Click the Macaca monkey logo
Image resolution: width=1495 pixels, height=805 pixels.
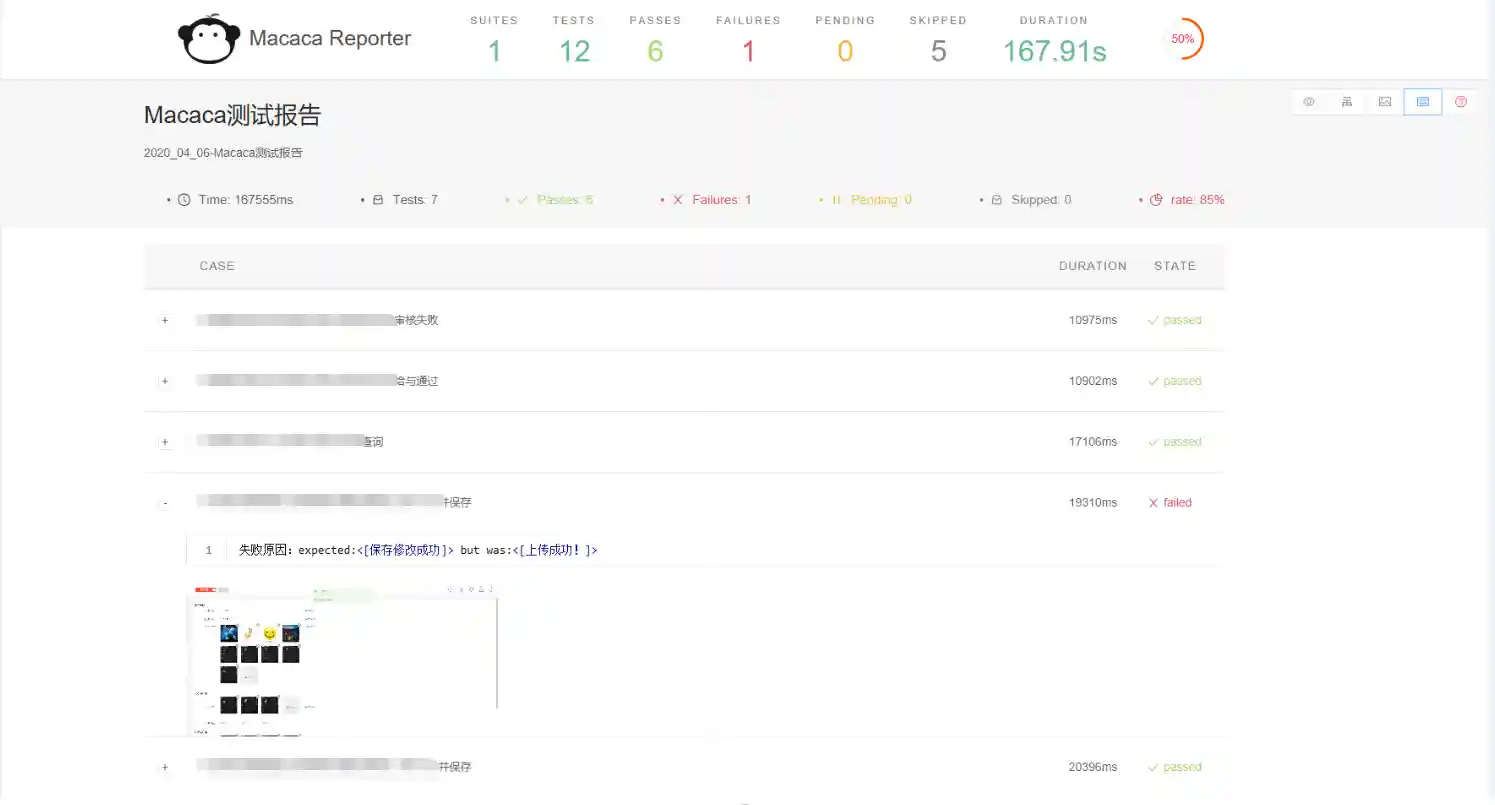pyautogui.click(x=208, y=40)
